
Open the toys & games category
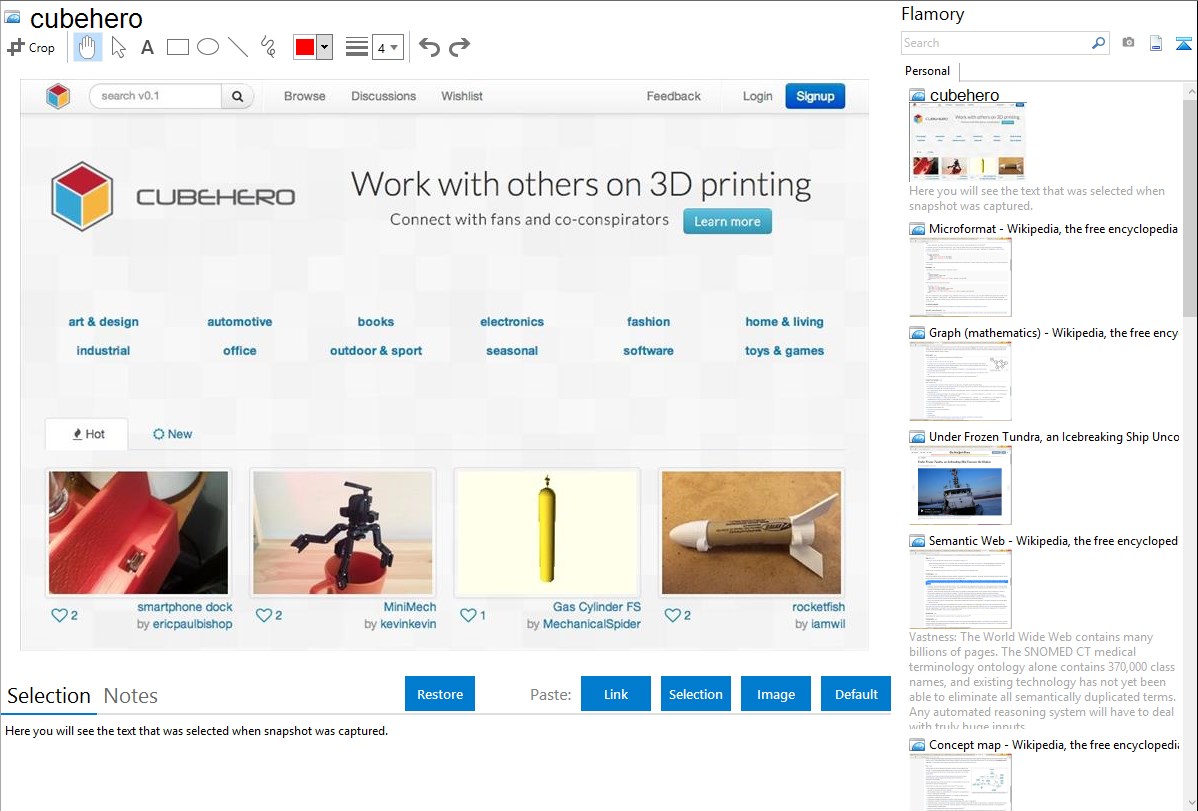(x=785, y=351)
